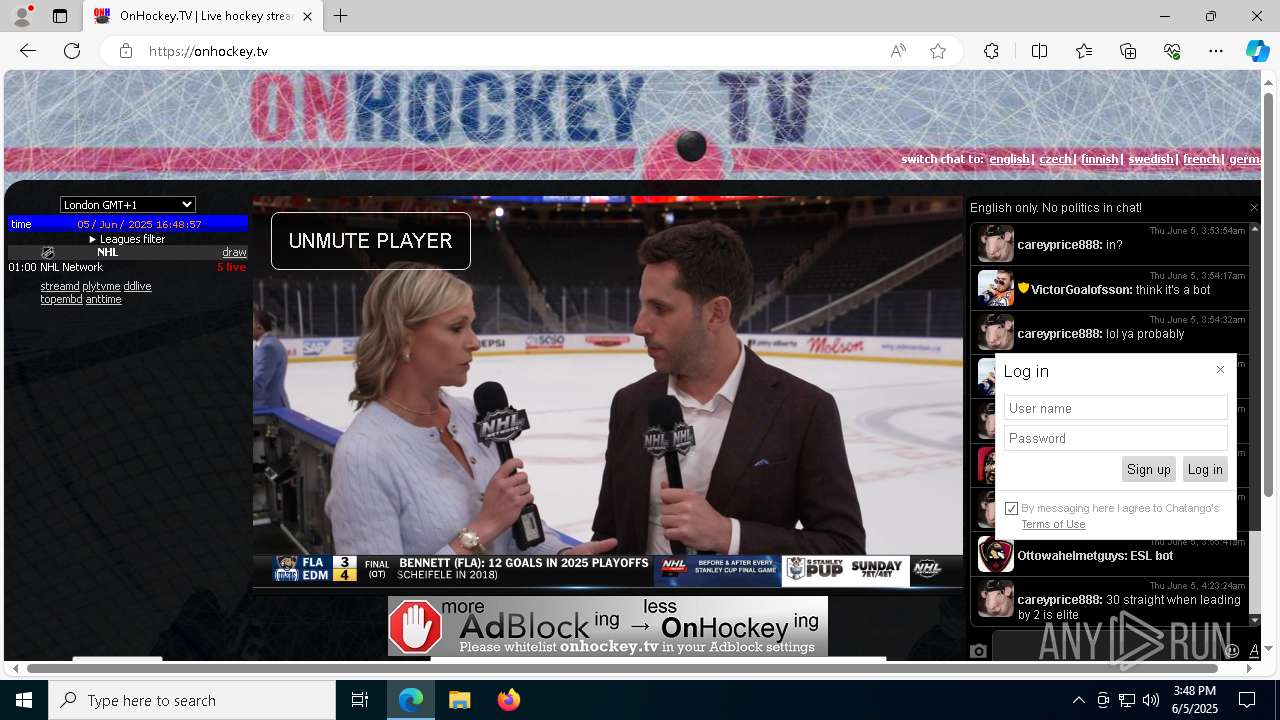
Task: Click the Log in button
Action: [1204, 469]
